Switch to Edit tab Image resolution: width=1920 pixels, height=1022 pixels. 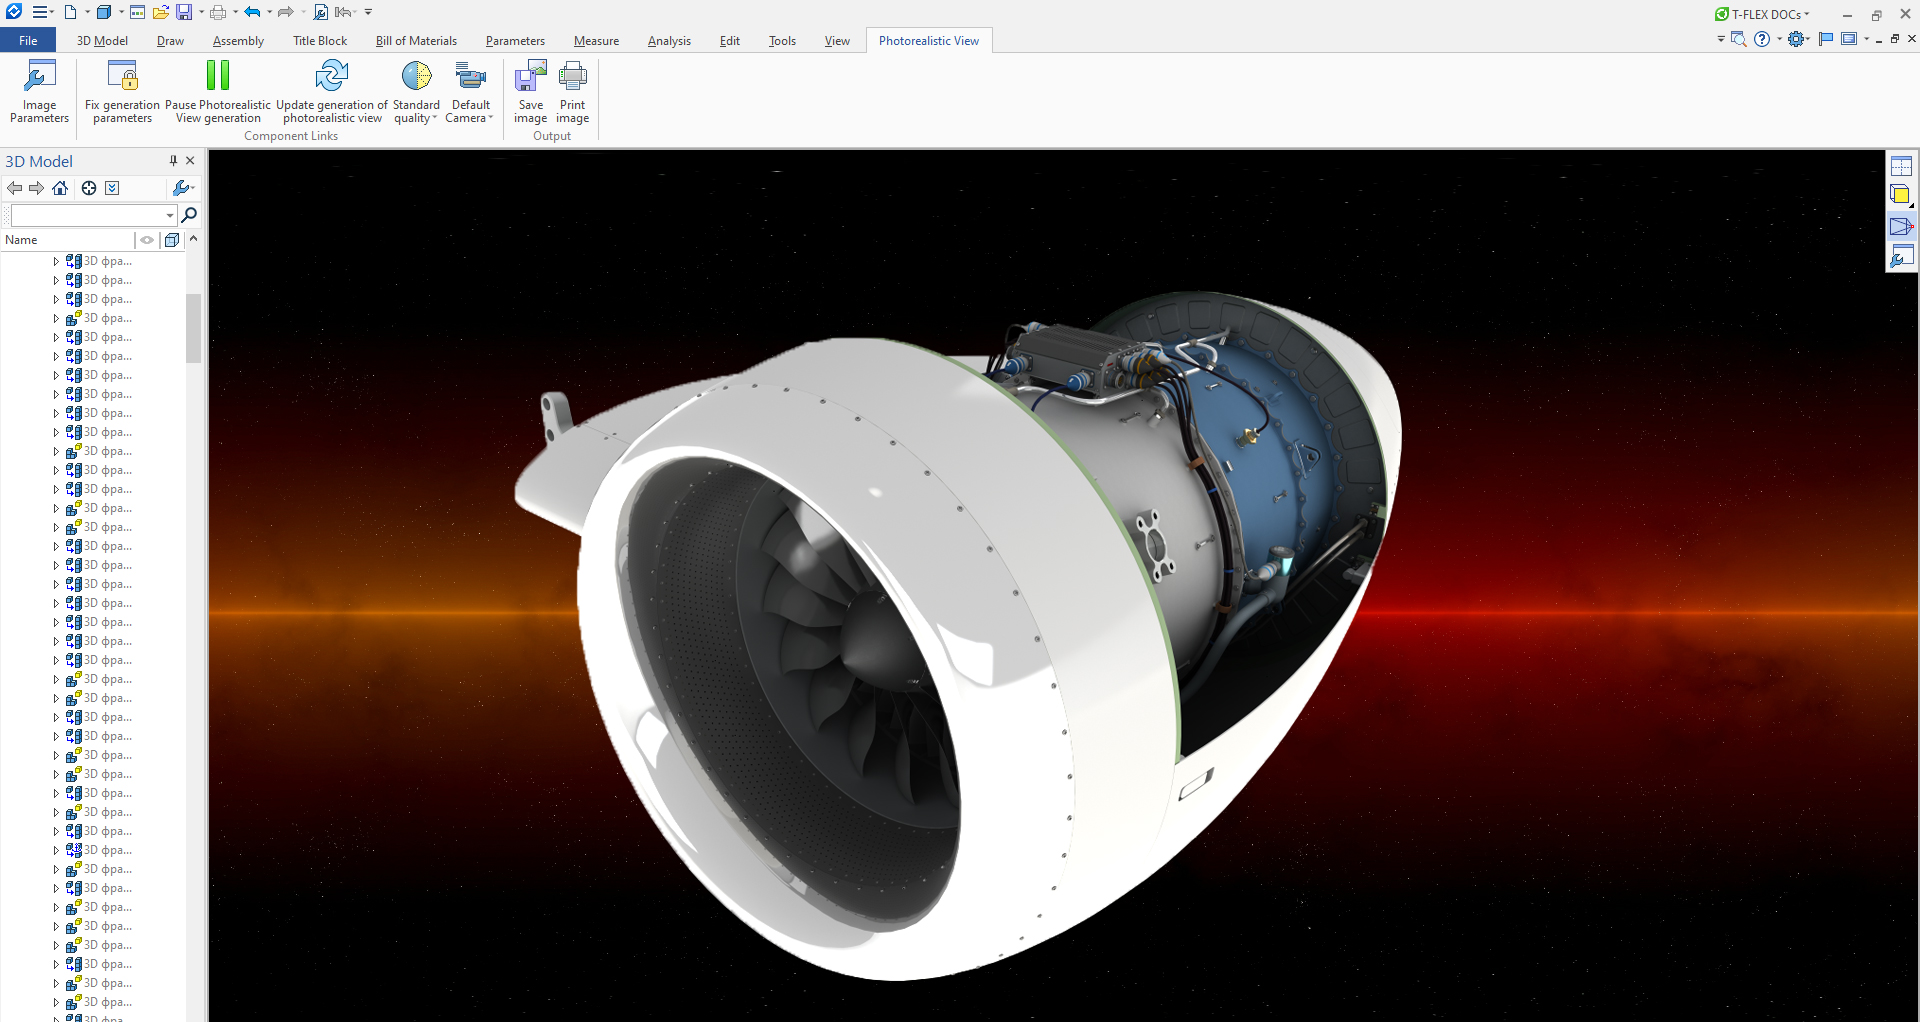tap(730, 41)
